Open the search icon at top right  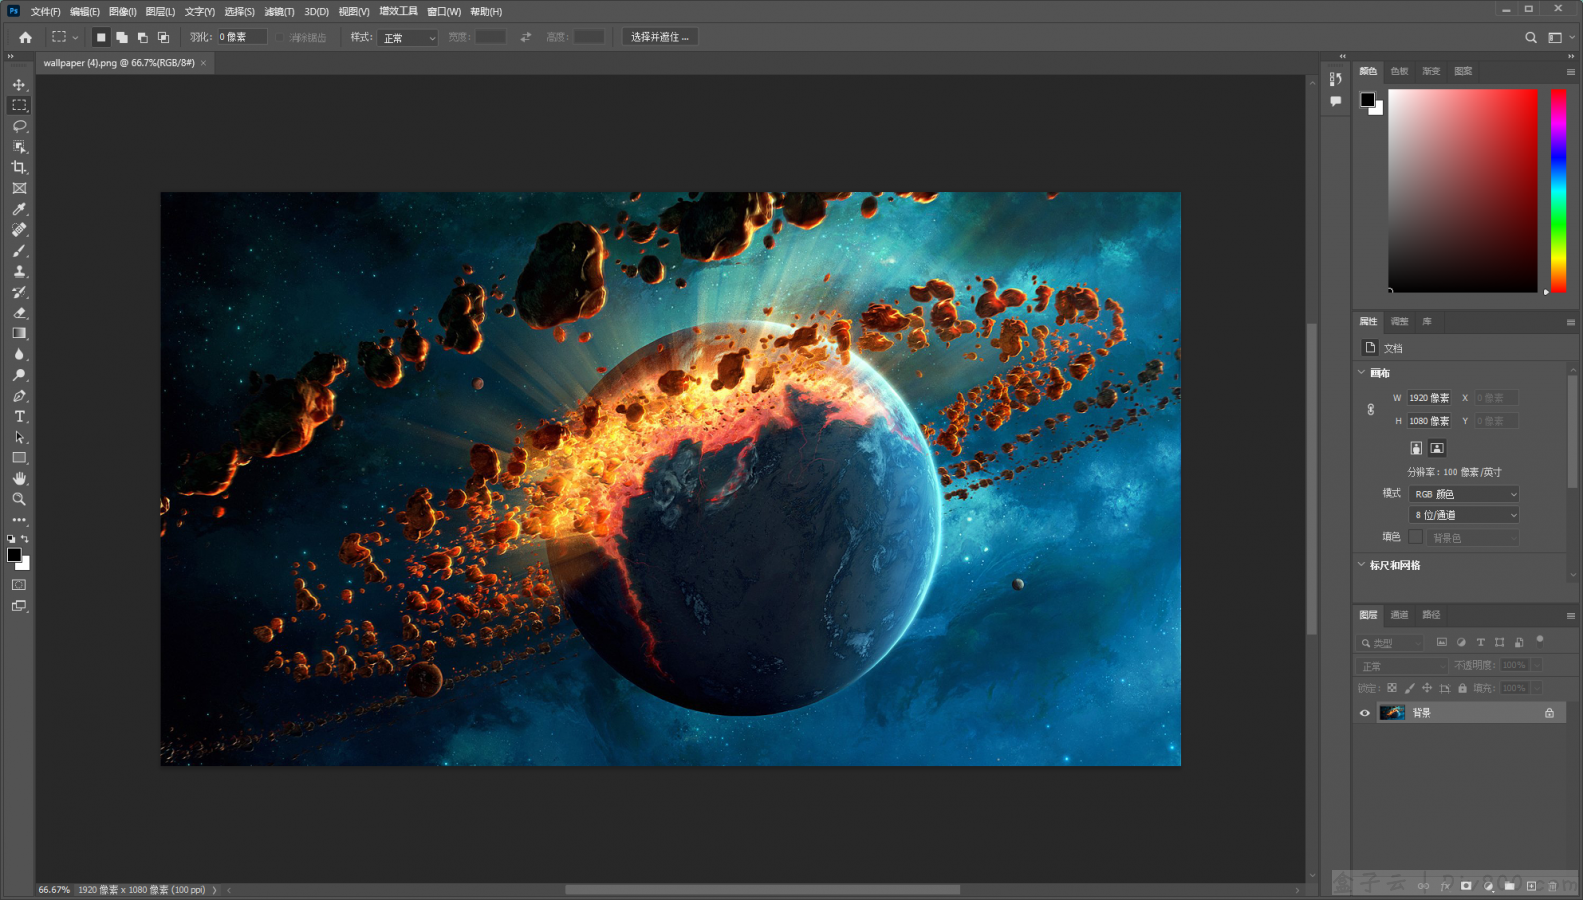pyautogui.click(x=1531, y=37)
